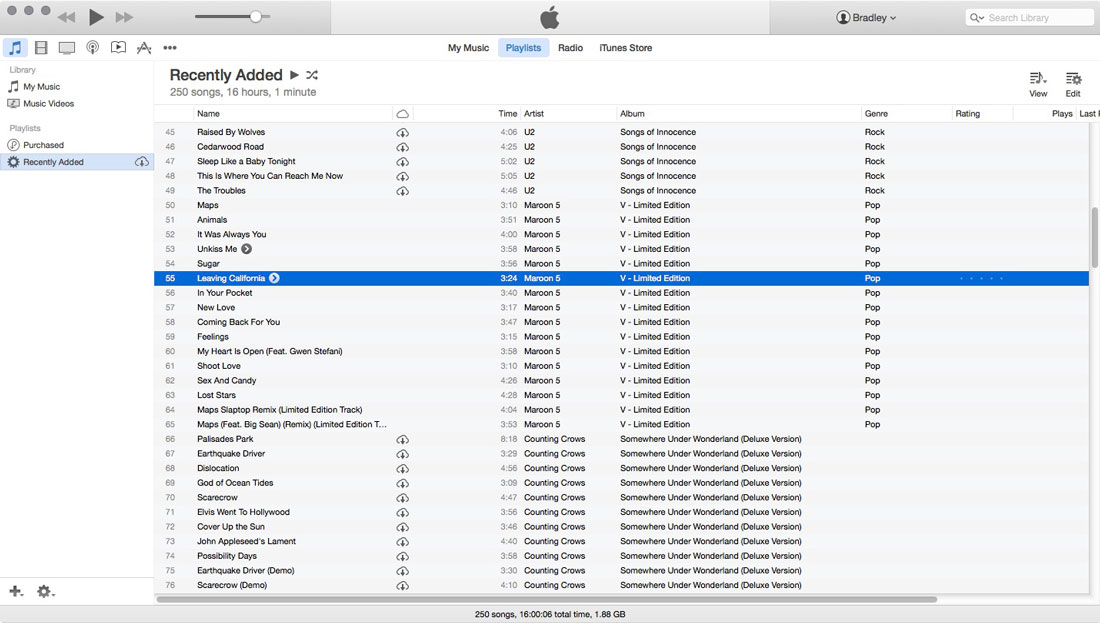Sort by the Time column header
Screen dimensions: 1100x623
(508, 114)
